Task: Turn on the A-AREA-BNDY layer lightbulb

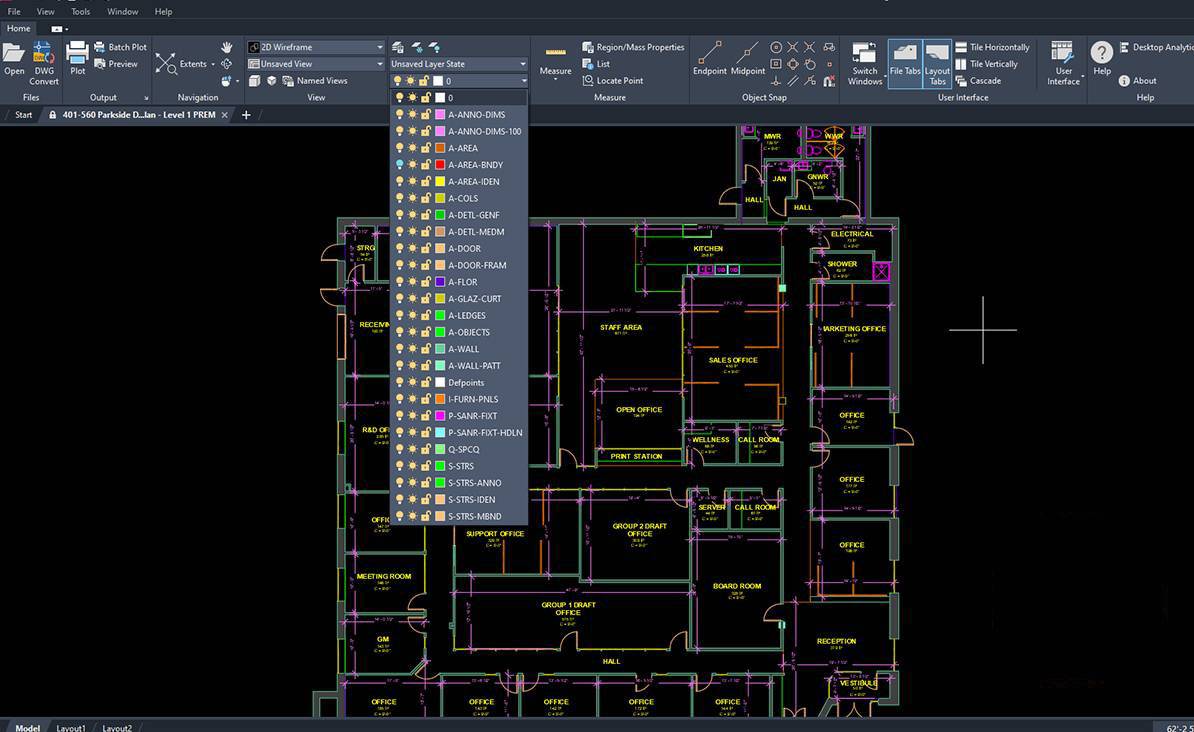Action: (x=399, y=165)
